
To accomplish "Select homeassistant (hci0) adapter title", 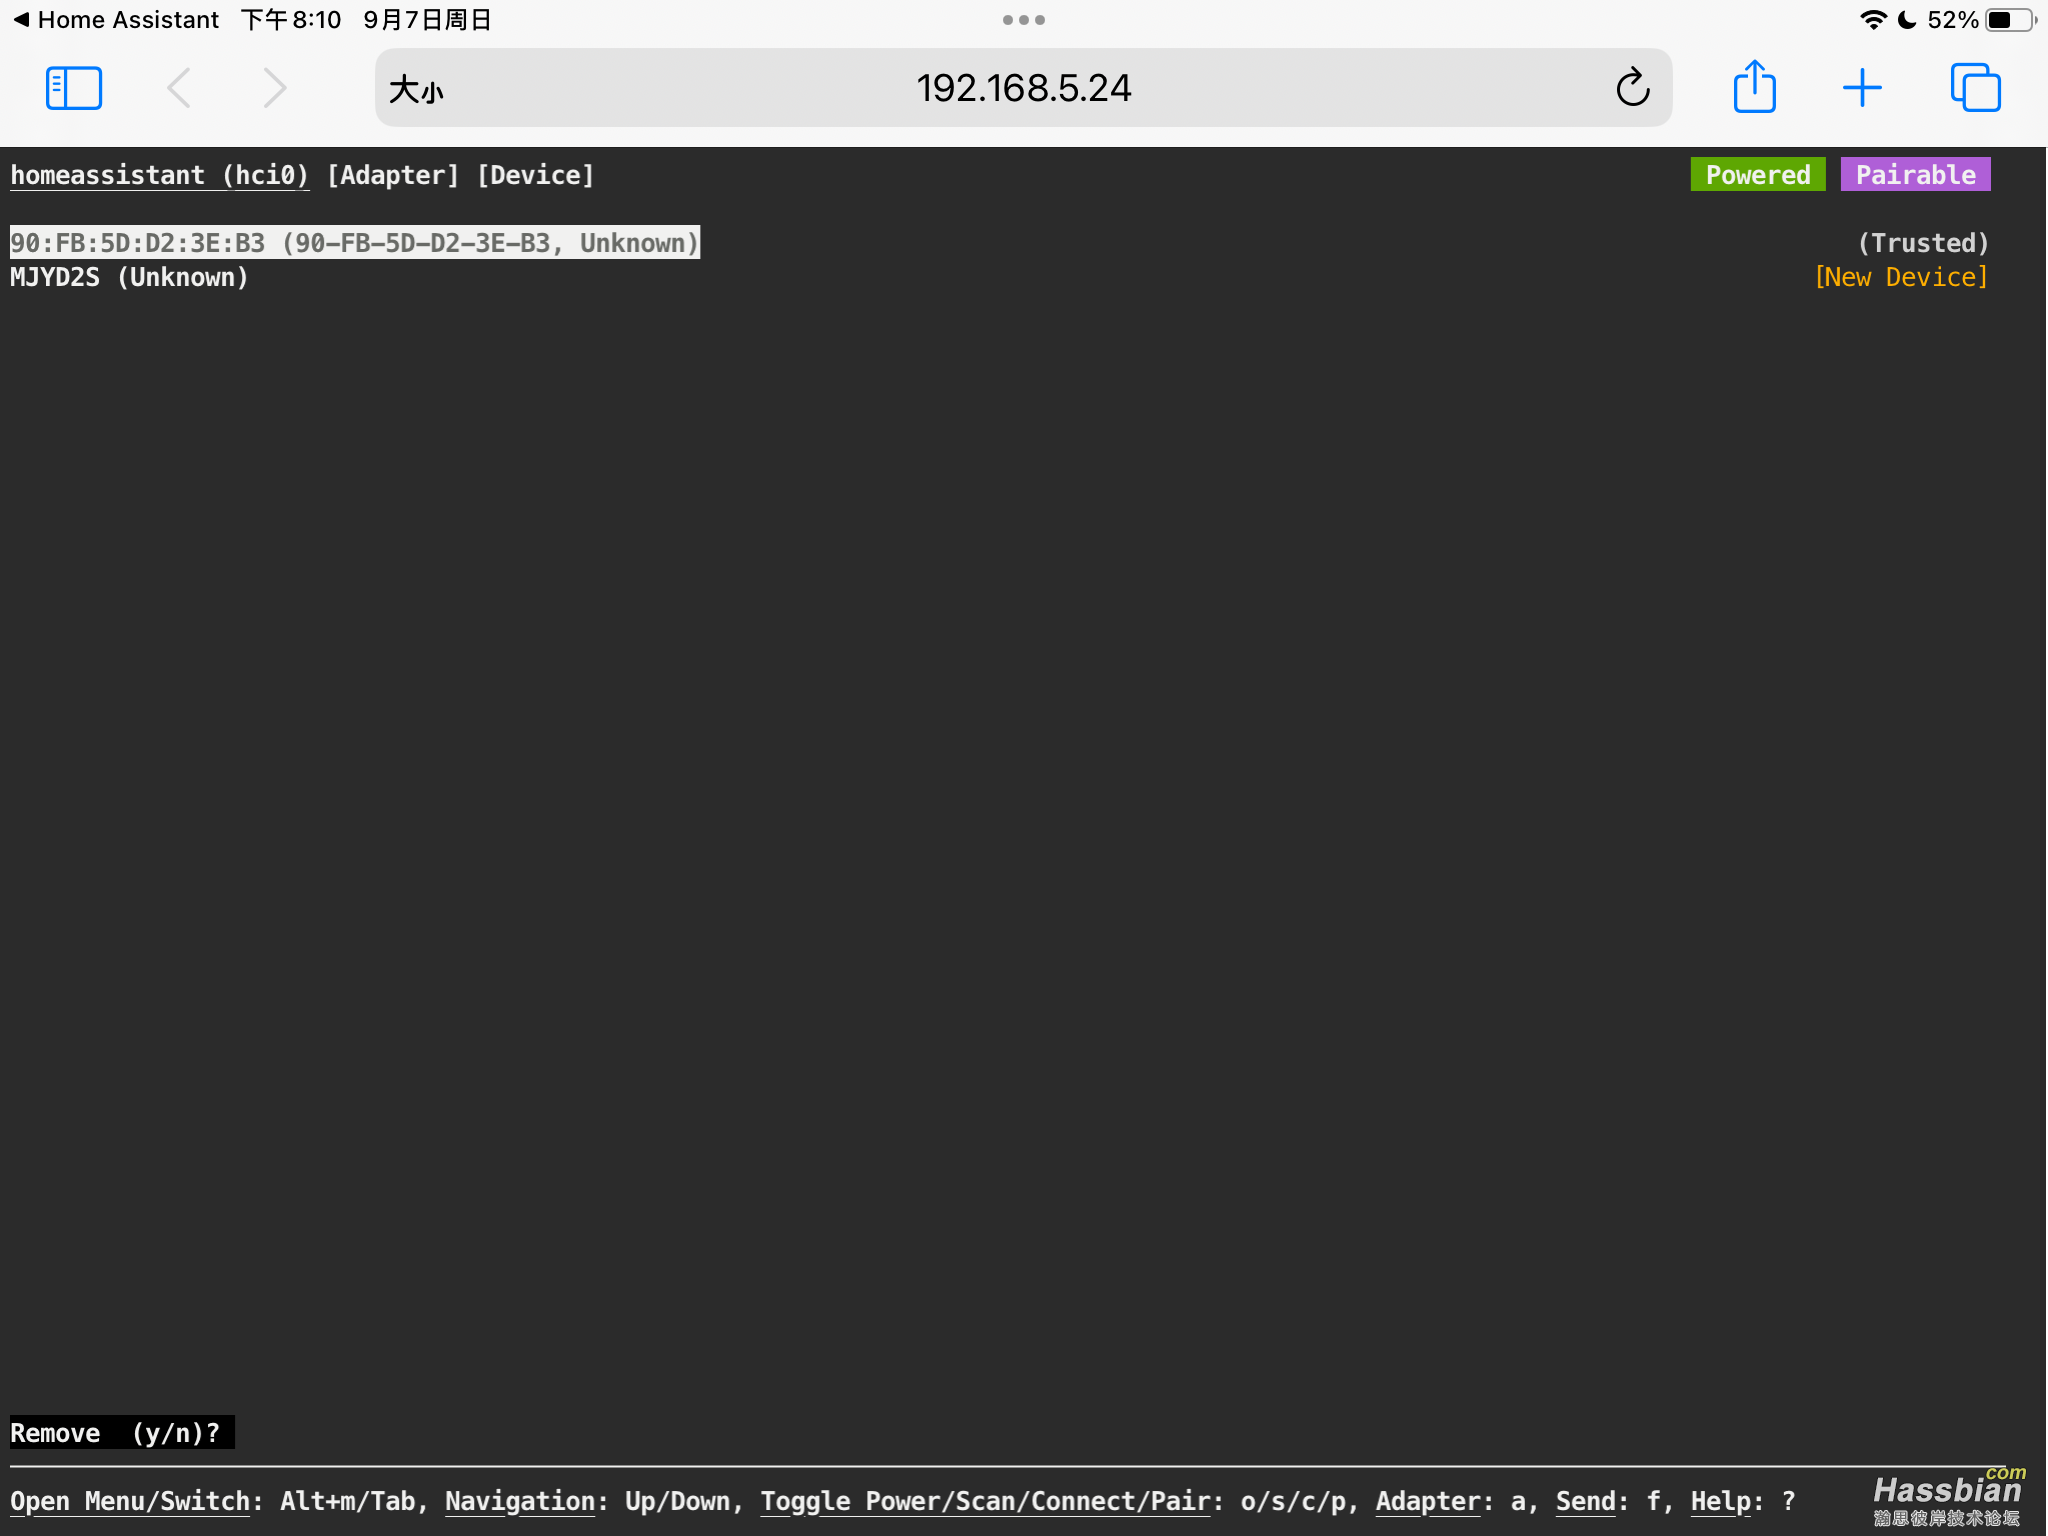I will click(159, 175).
